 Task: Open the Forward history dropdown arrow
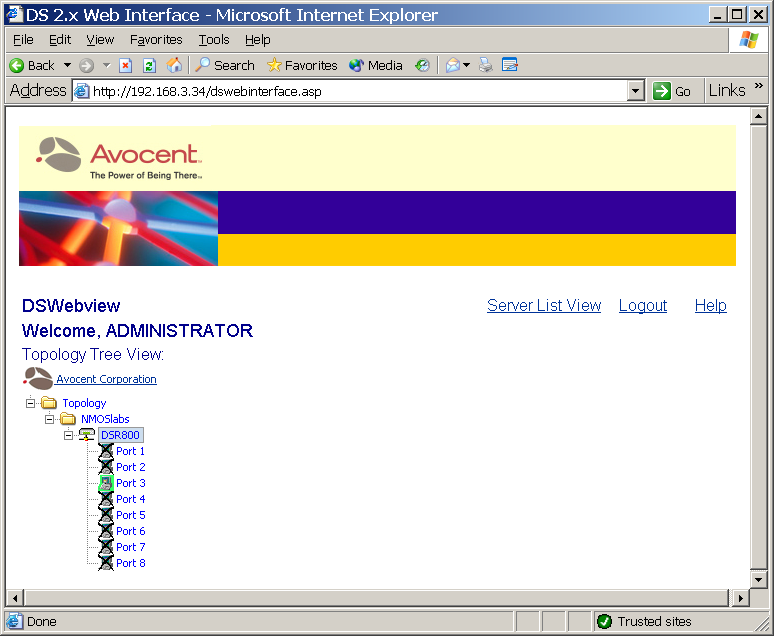[x=107, y=65]
